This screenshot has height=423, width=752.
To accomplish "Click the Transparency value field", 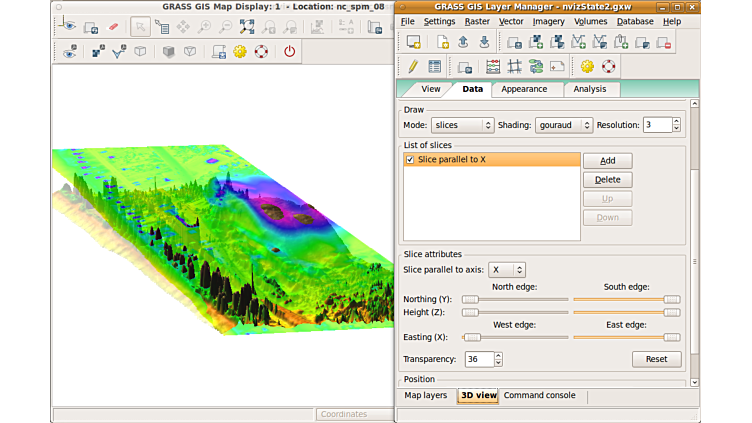I will [x=478, y=359].
